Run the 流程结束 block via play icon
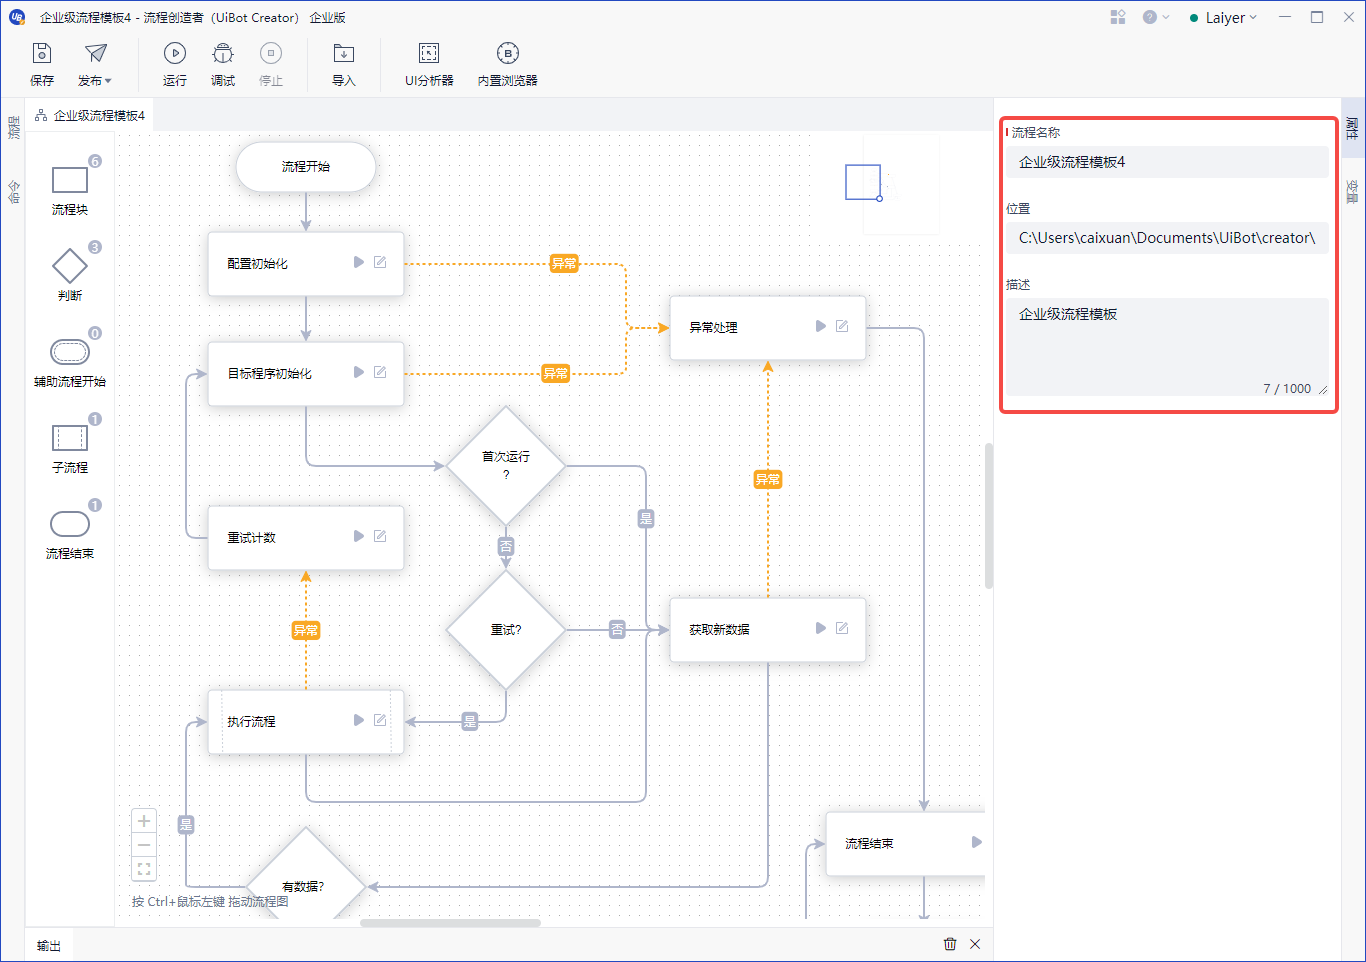1366x962 pixels. pos(977,842)
